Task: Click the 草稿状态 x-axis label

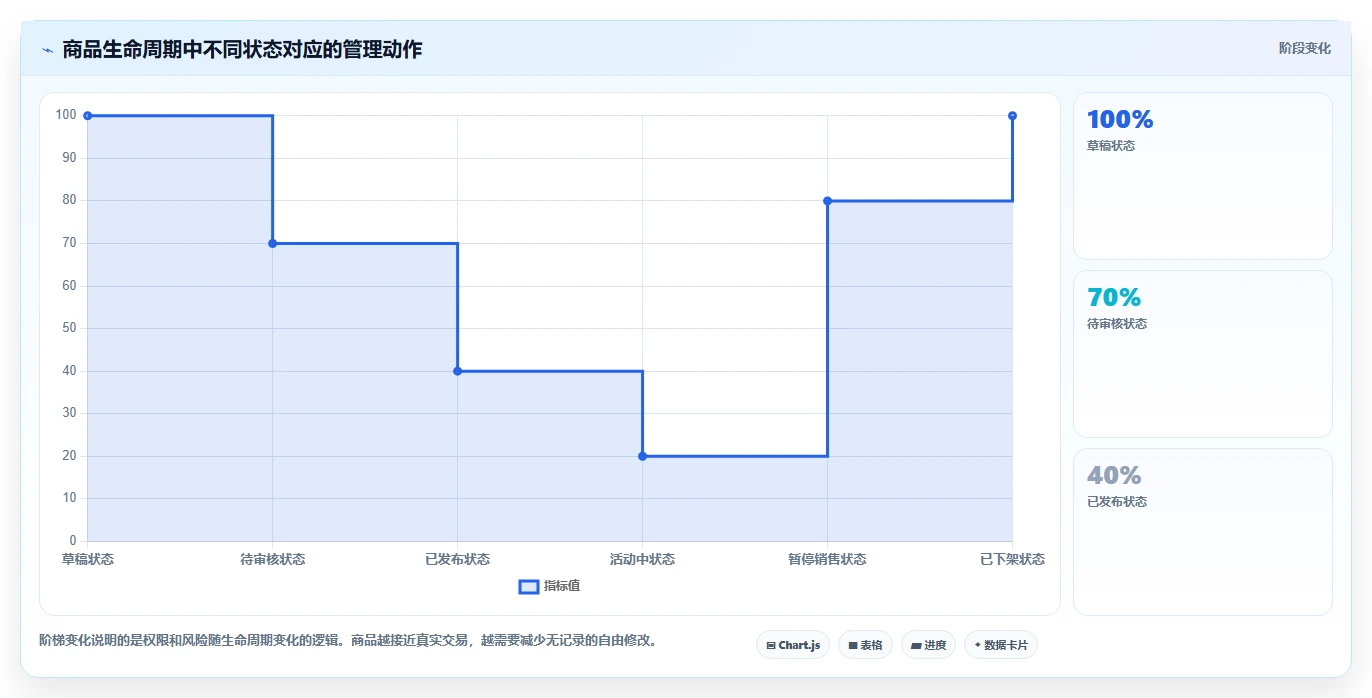Action: [88, 559]
